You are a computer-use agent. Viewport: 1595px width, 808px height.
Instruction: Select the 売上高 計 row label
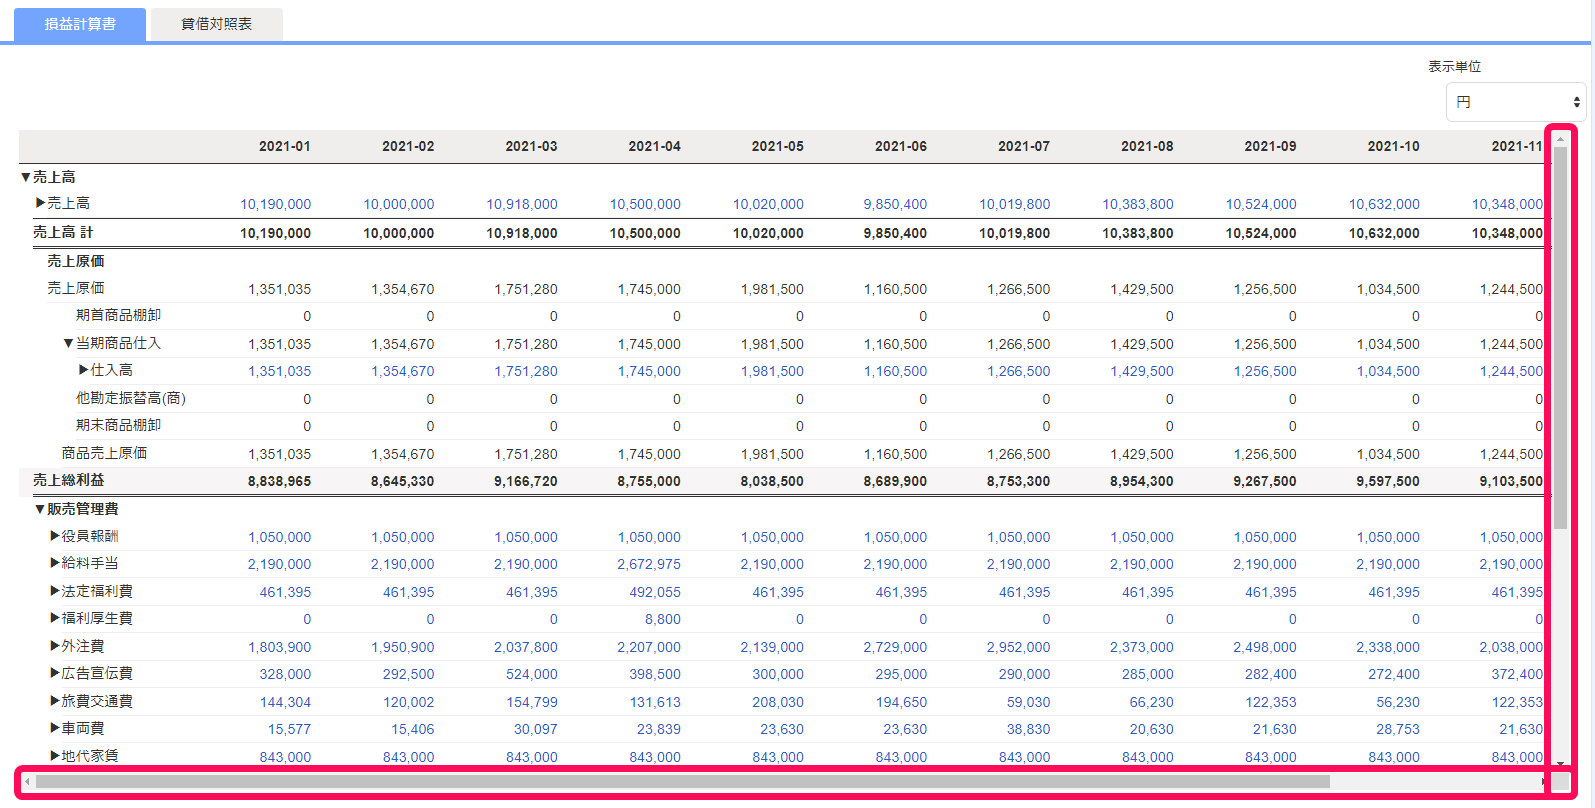[x=63, y=232]
